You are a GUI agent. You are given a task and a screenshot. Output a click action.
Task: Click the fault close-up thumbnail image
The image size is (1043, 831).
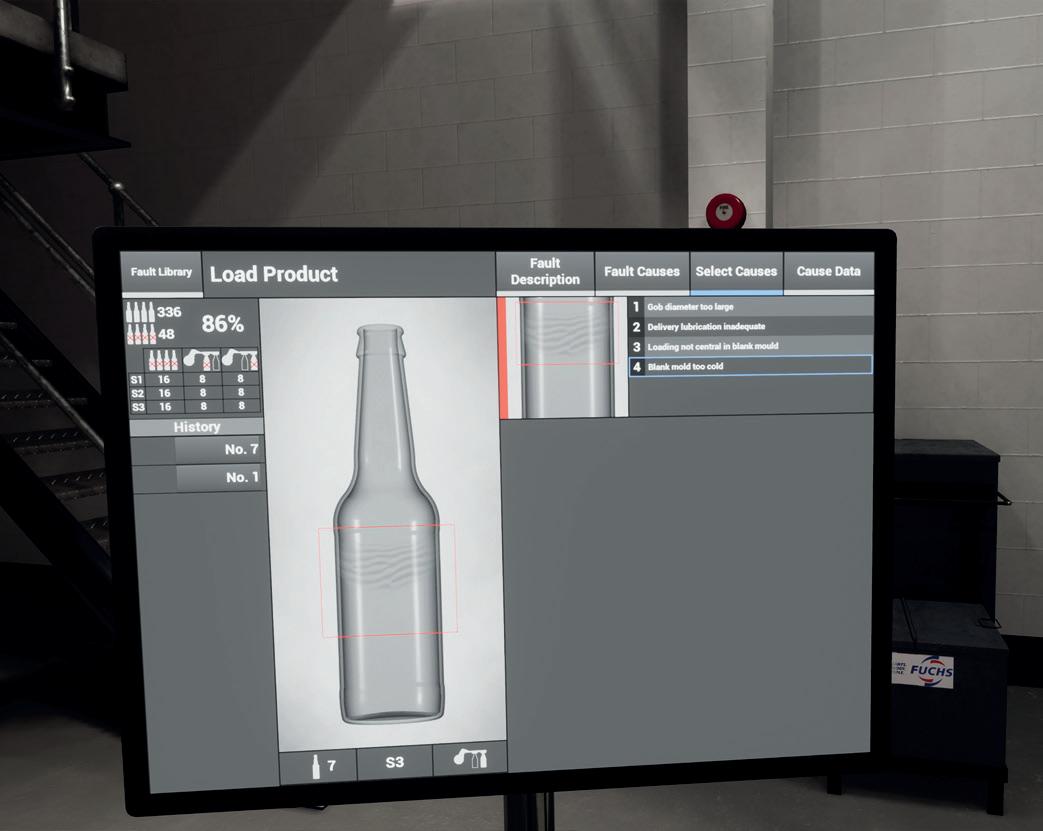567,358
